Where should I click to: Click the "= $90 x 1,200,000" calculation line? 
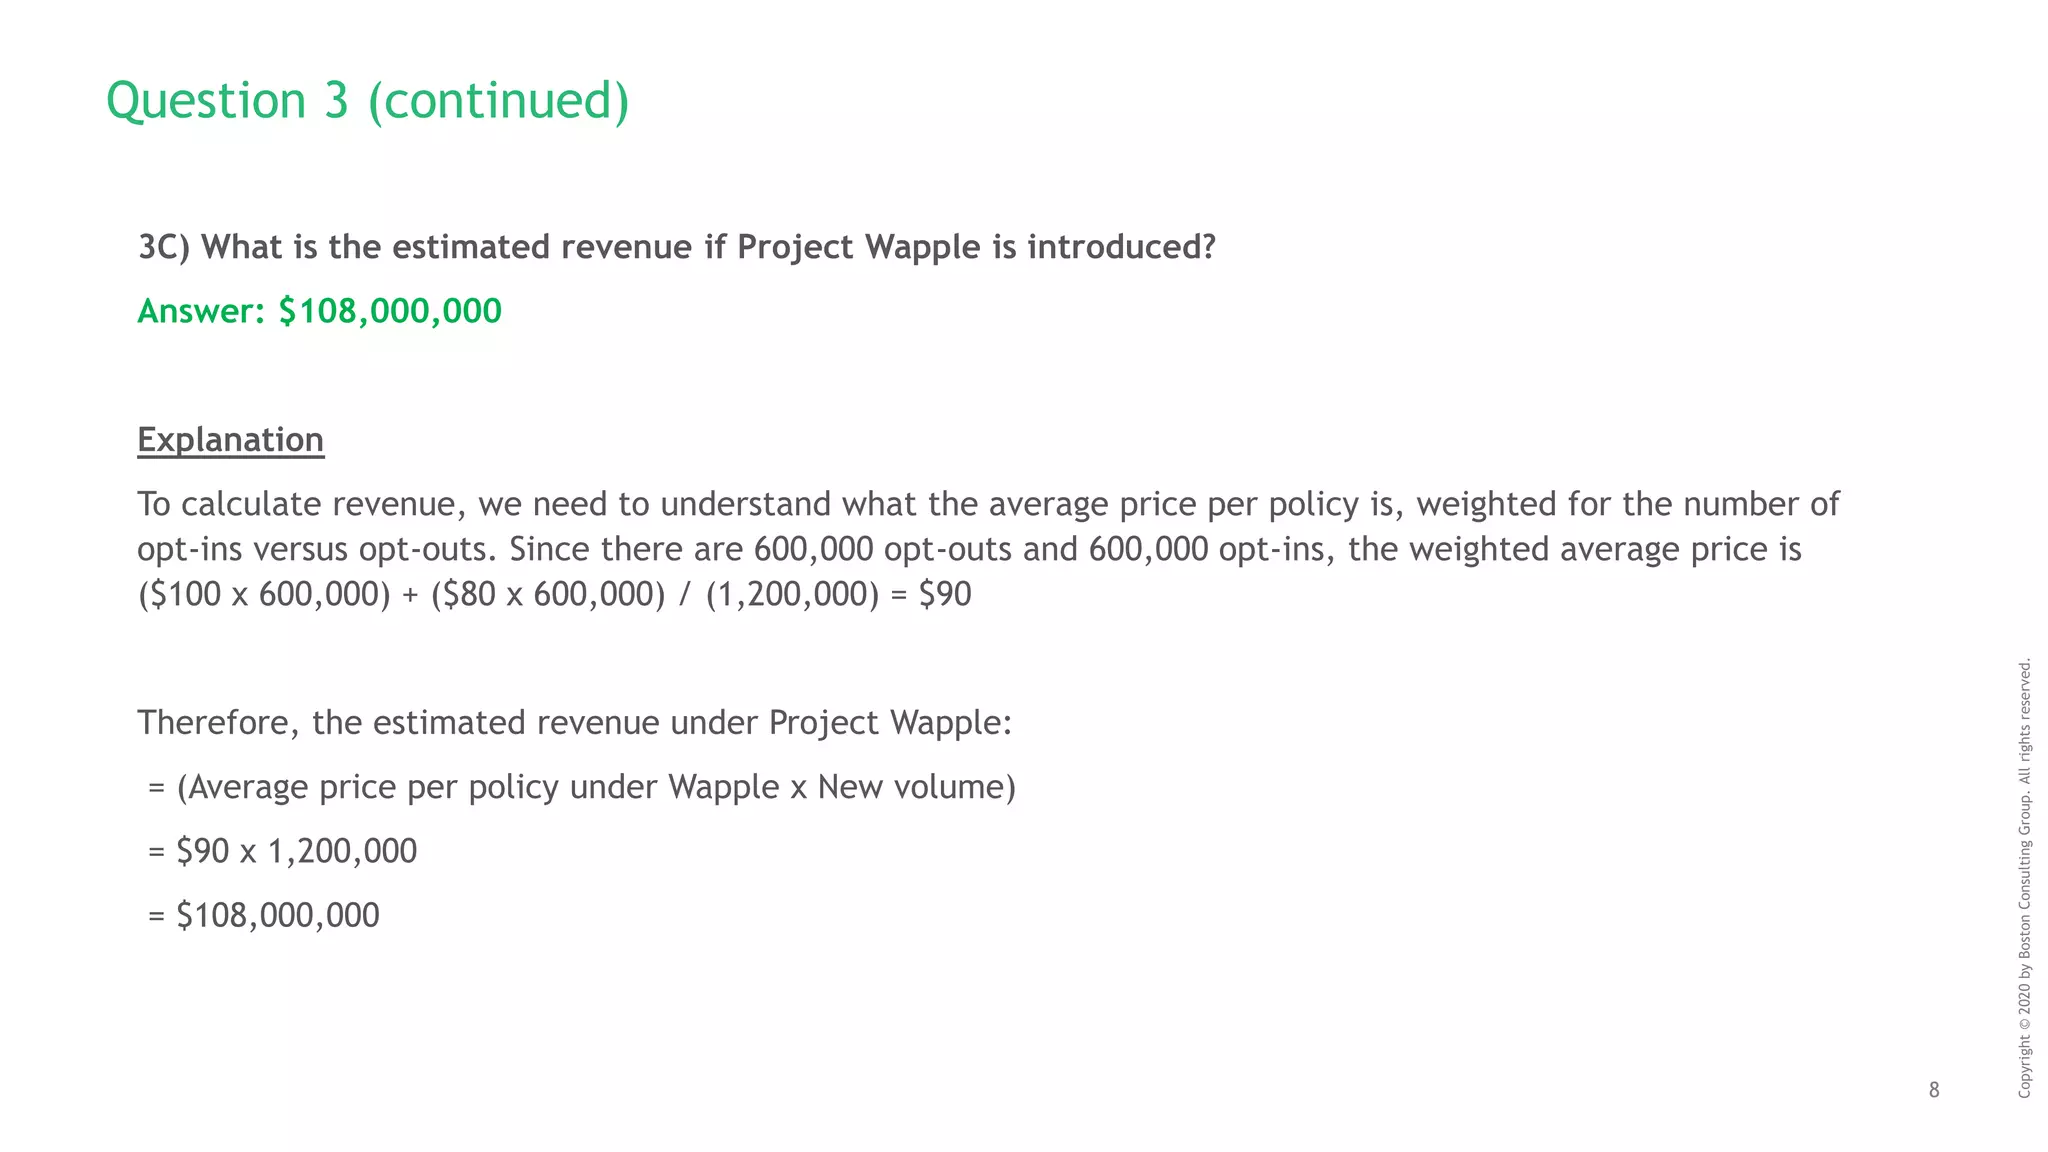(282, 851)
